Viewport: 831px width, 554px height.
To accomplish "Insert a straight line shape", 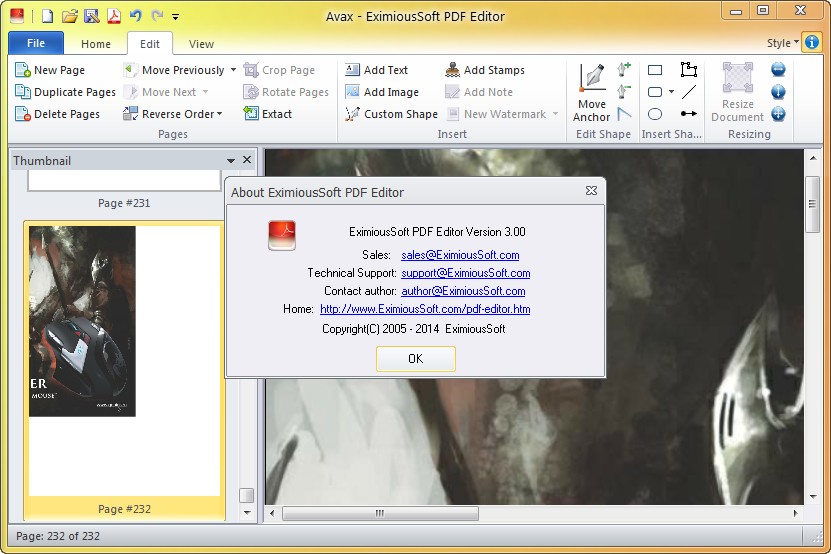I will 688,92.
